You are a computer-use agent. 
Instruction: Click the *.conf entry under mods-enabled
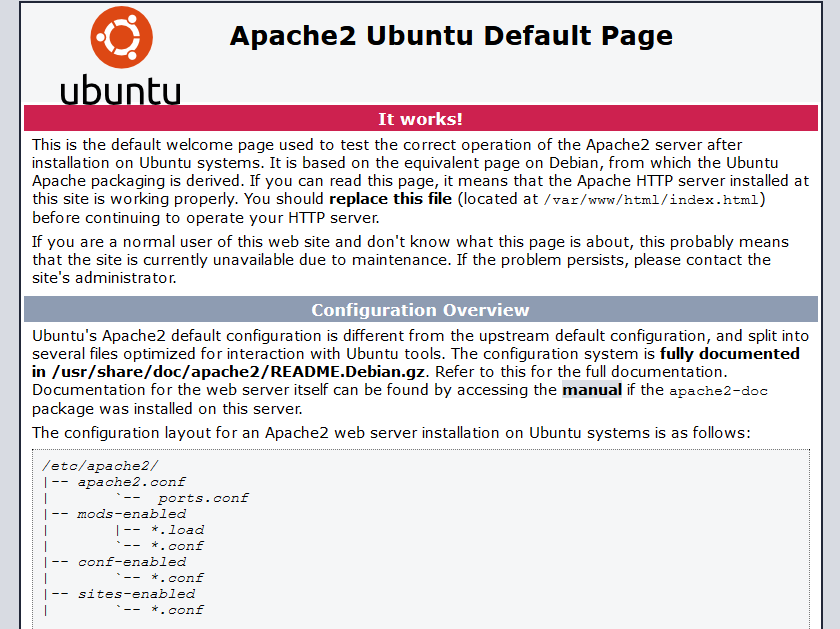177,546
